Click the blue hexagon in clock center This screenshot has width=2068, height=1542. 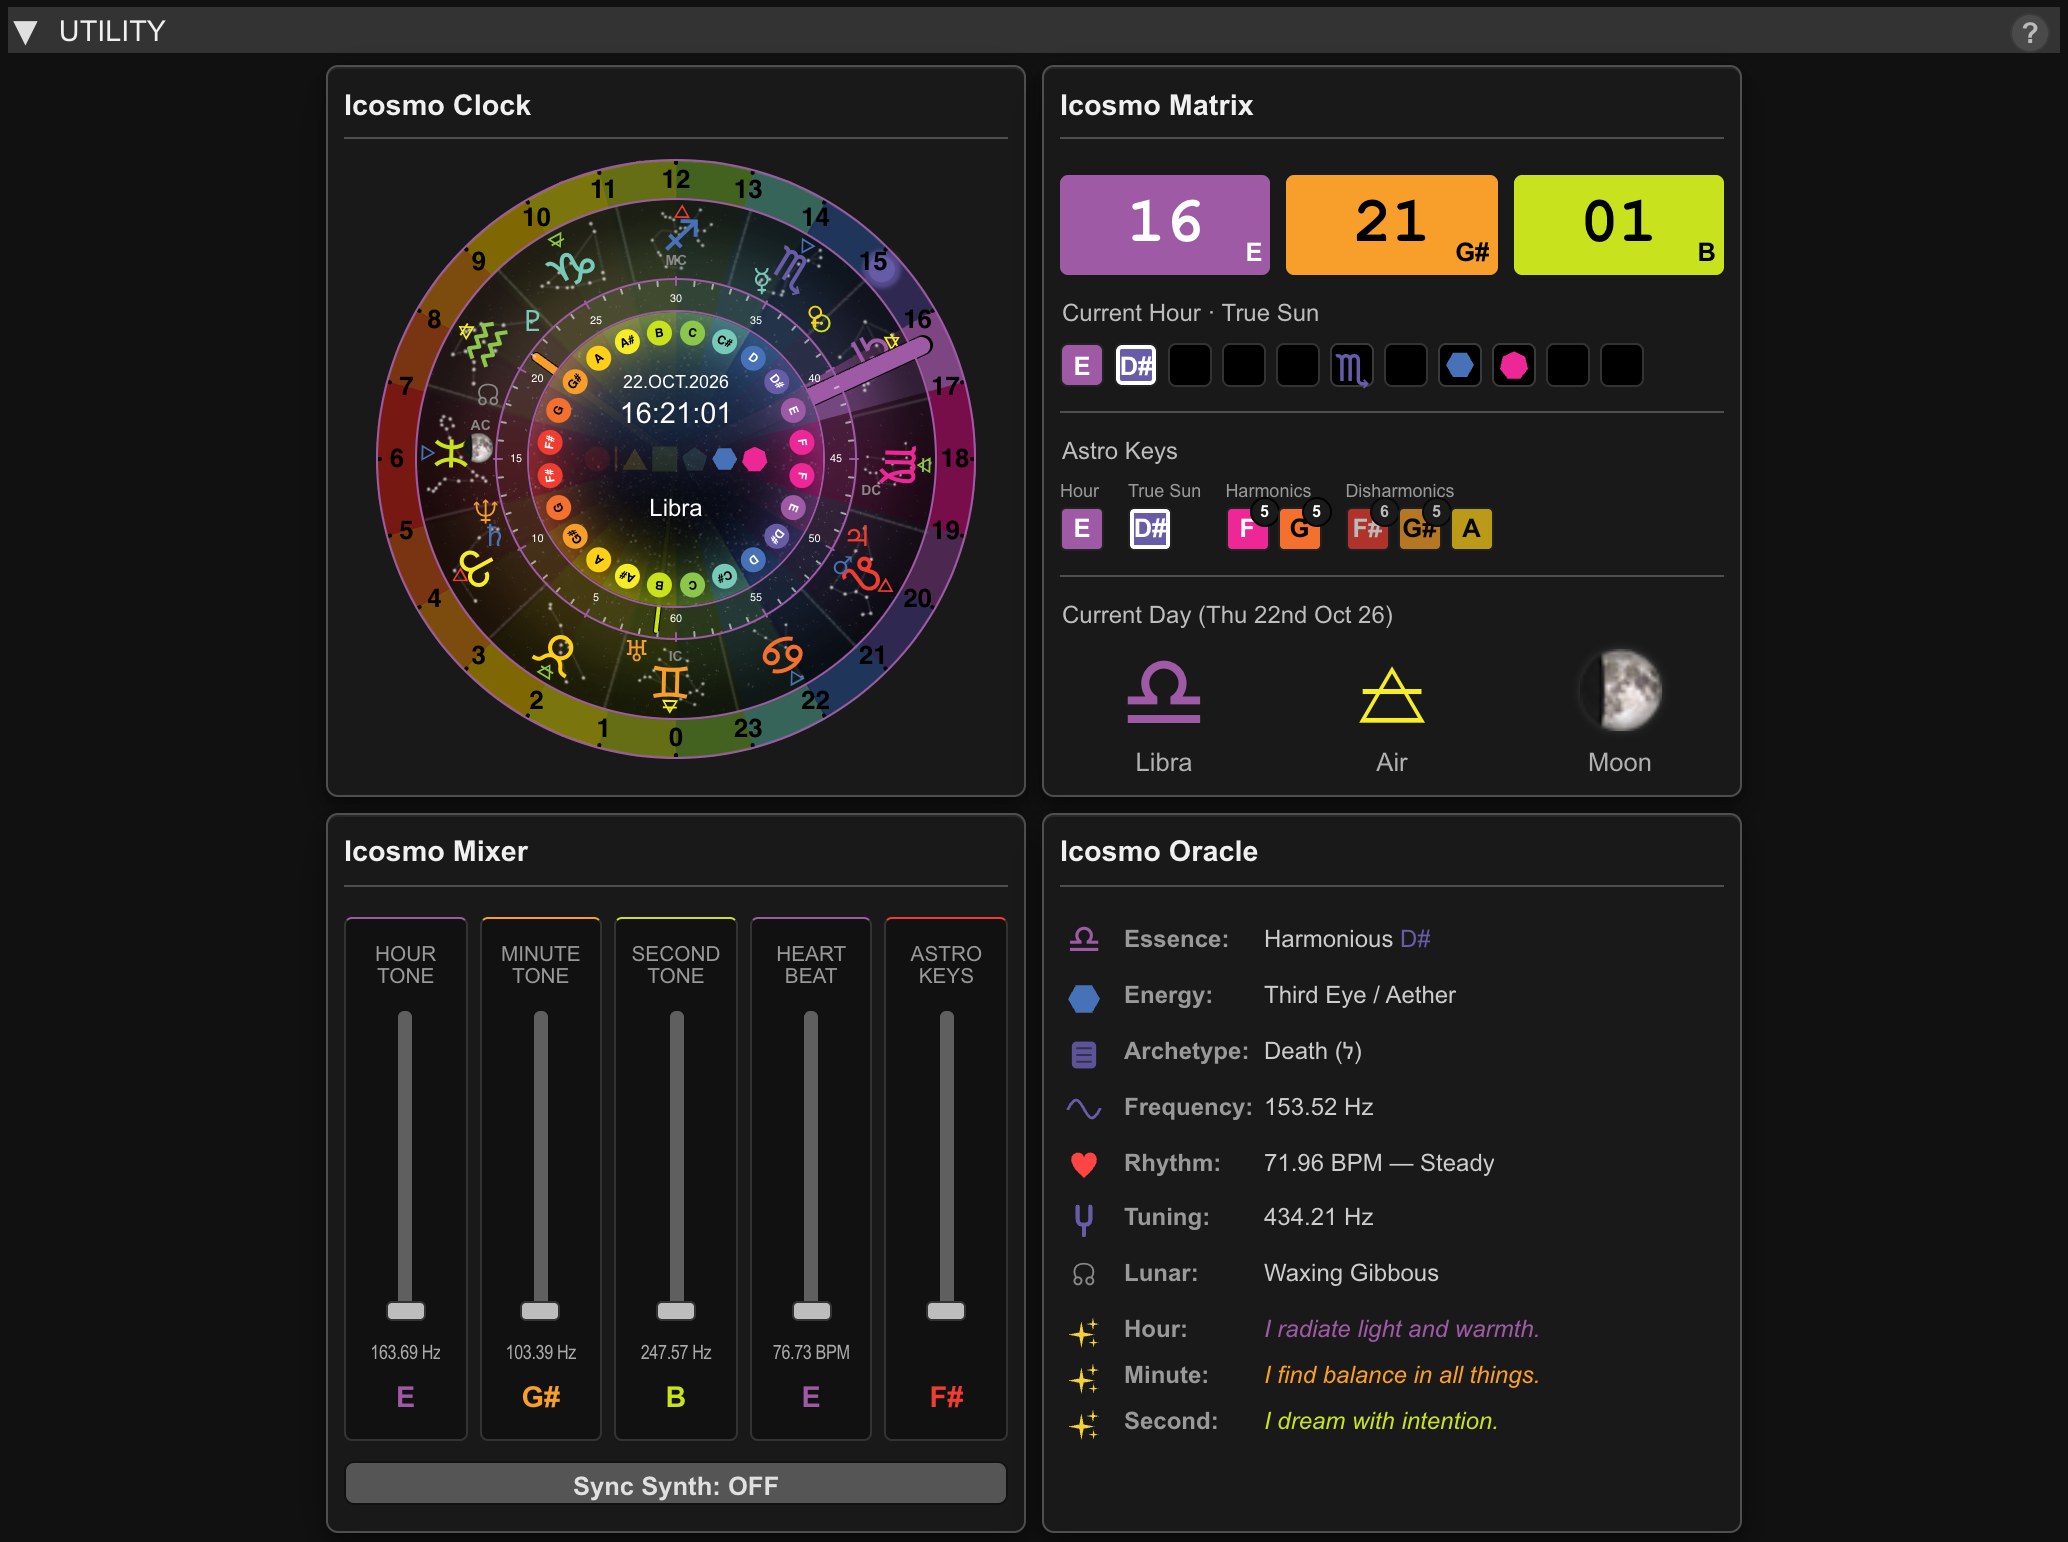tap(725, 459)
